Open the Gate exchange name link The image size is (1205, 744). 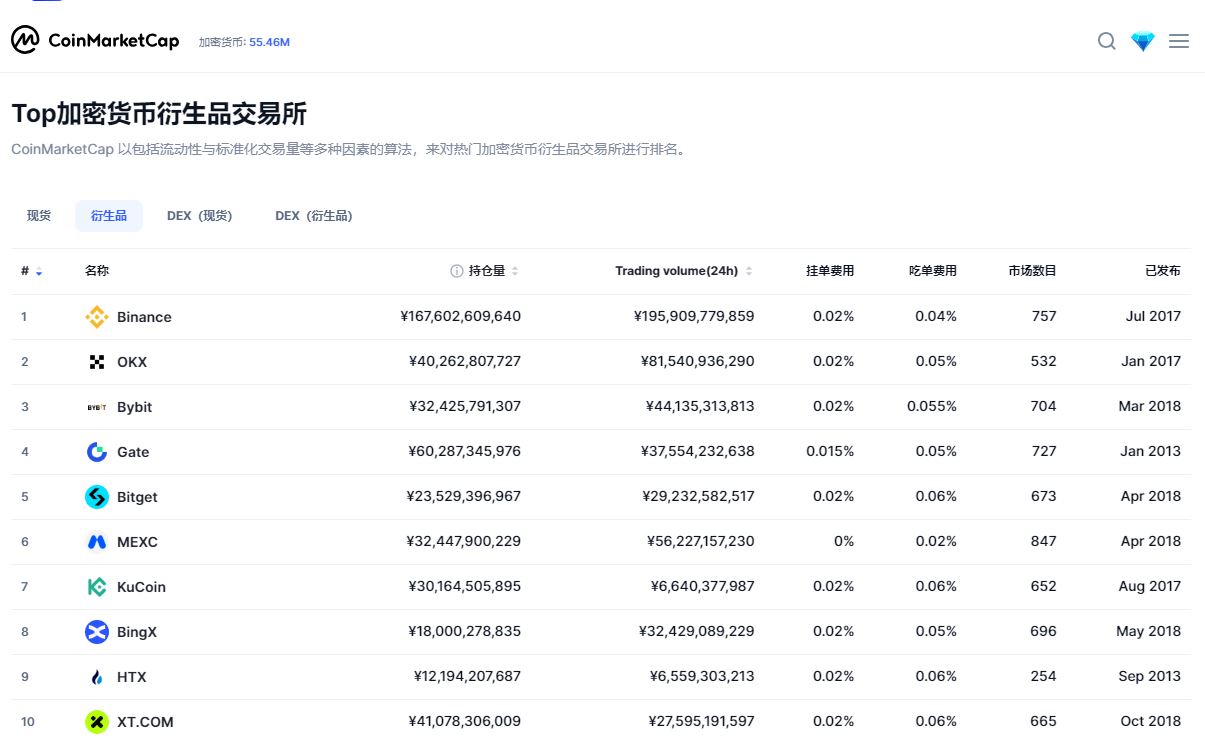133,452
